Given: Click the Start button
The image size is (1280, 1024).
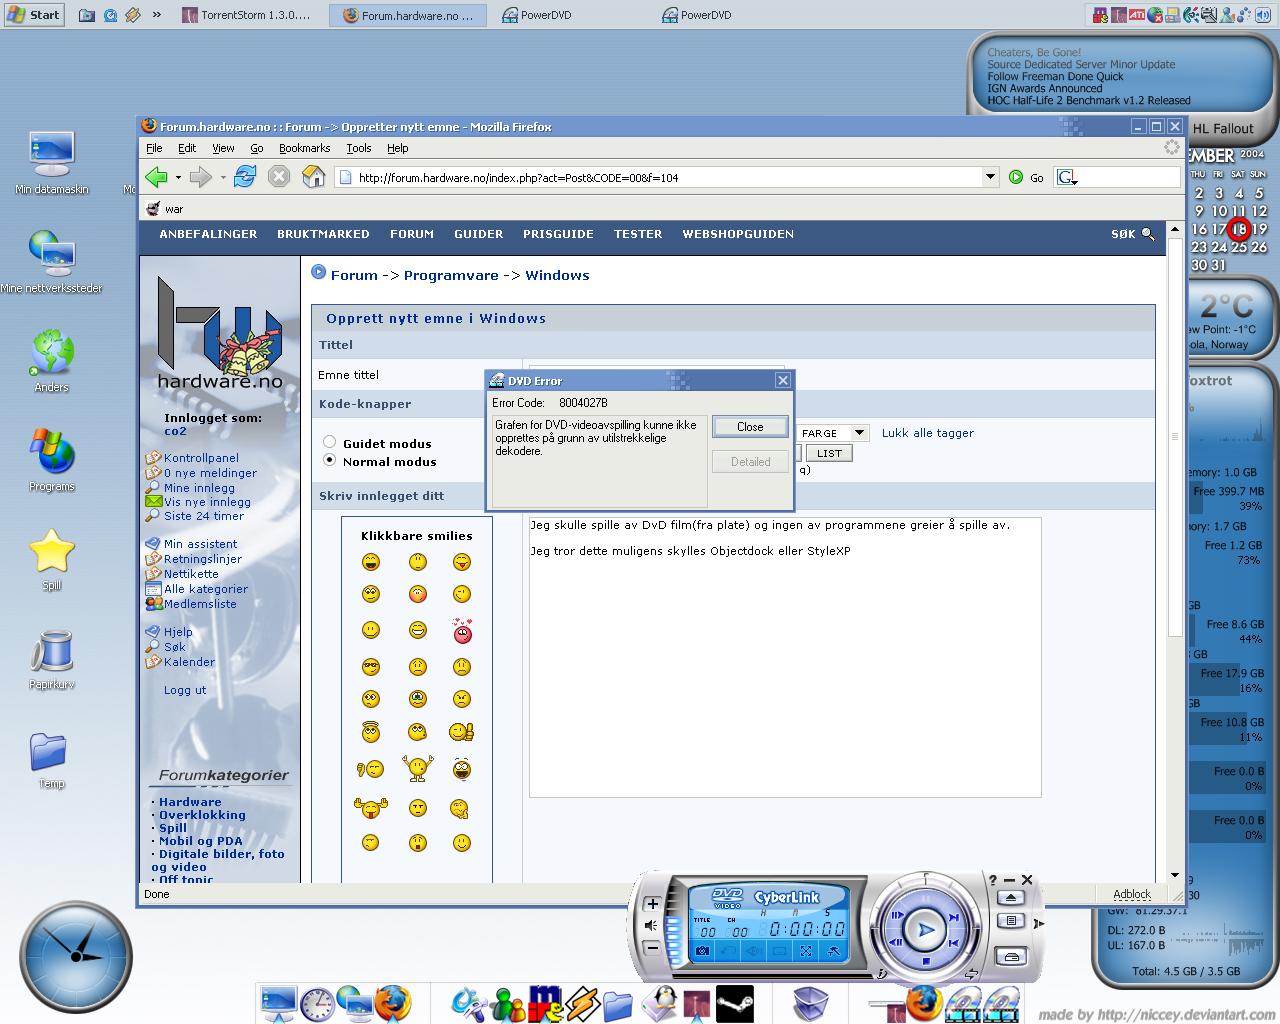Looking at the screenshot, I should 35,15.
